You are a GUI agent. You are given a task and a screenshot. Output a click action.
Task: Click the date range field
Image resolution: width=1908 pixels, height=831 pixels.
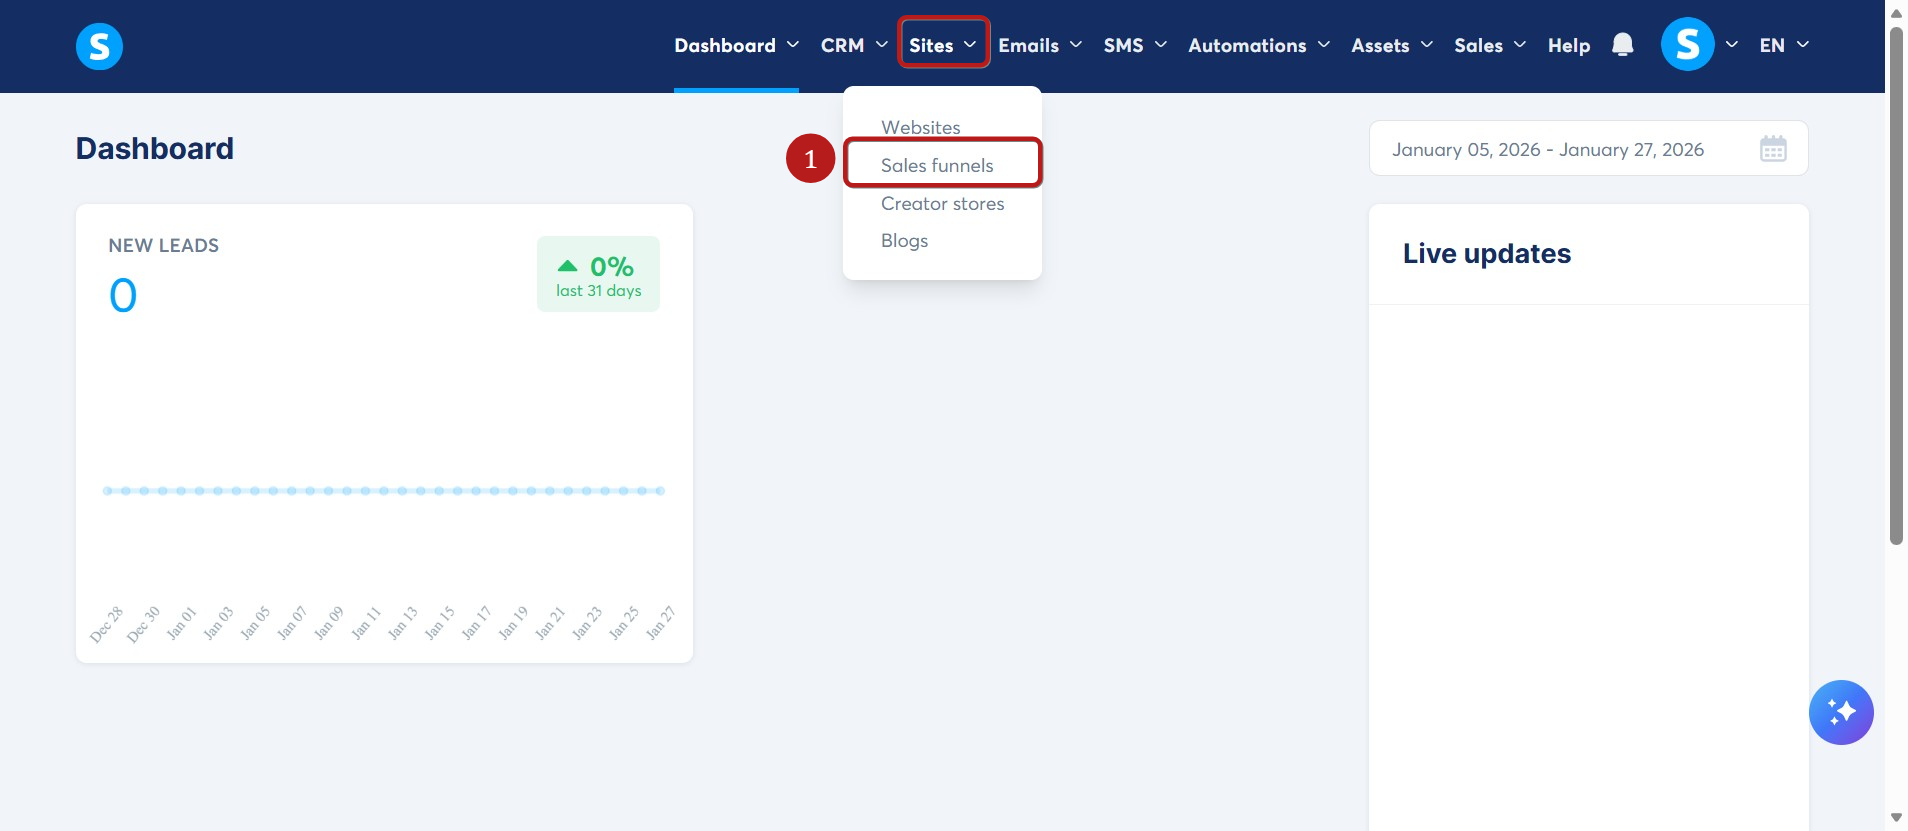tap(1588, 149)
